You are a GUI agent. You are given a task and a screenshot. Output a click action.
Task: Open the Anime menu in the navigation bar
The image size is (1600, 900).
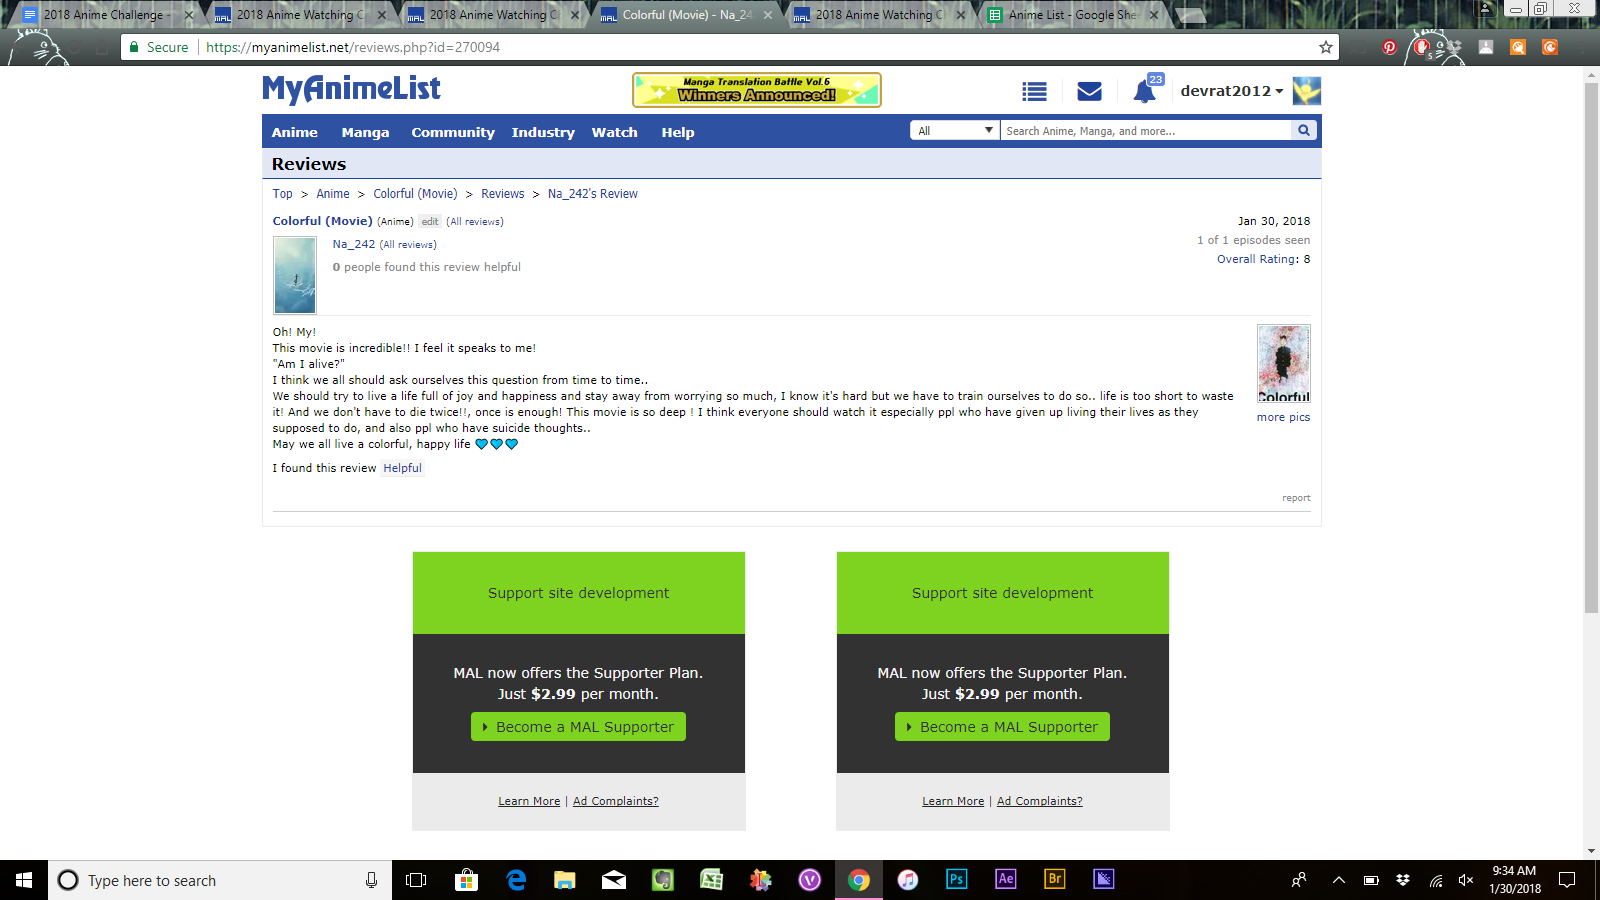coord(295,132)
